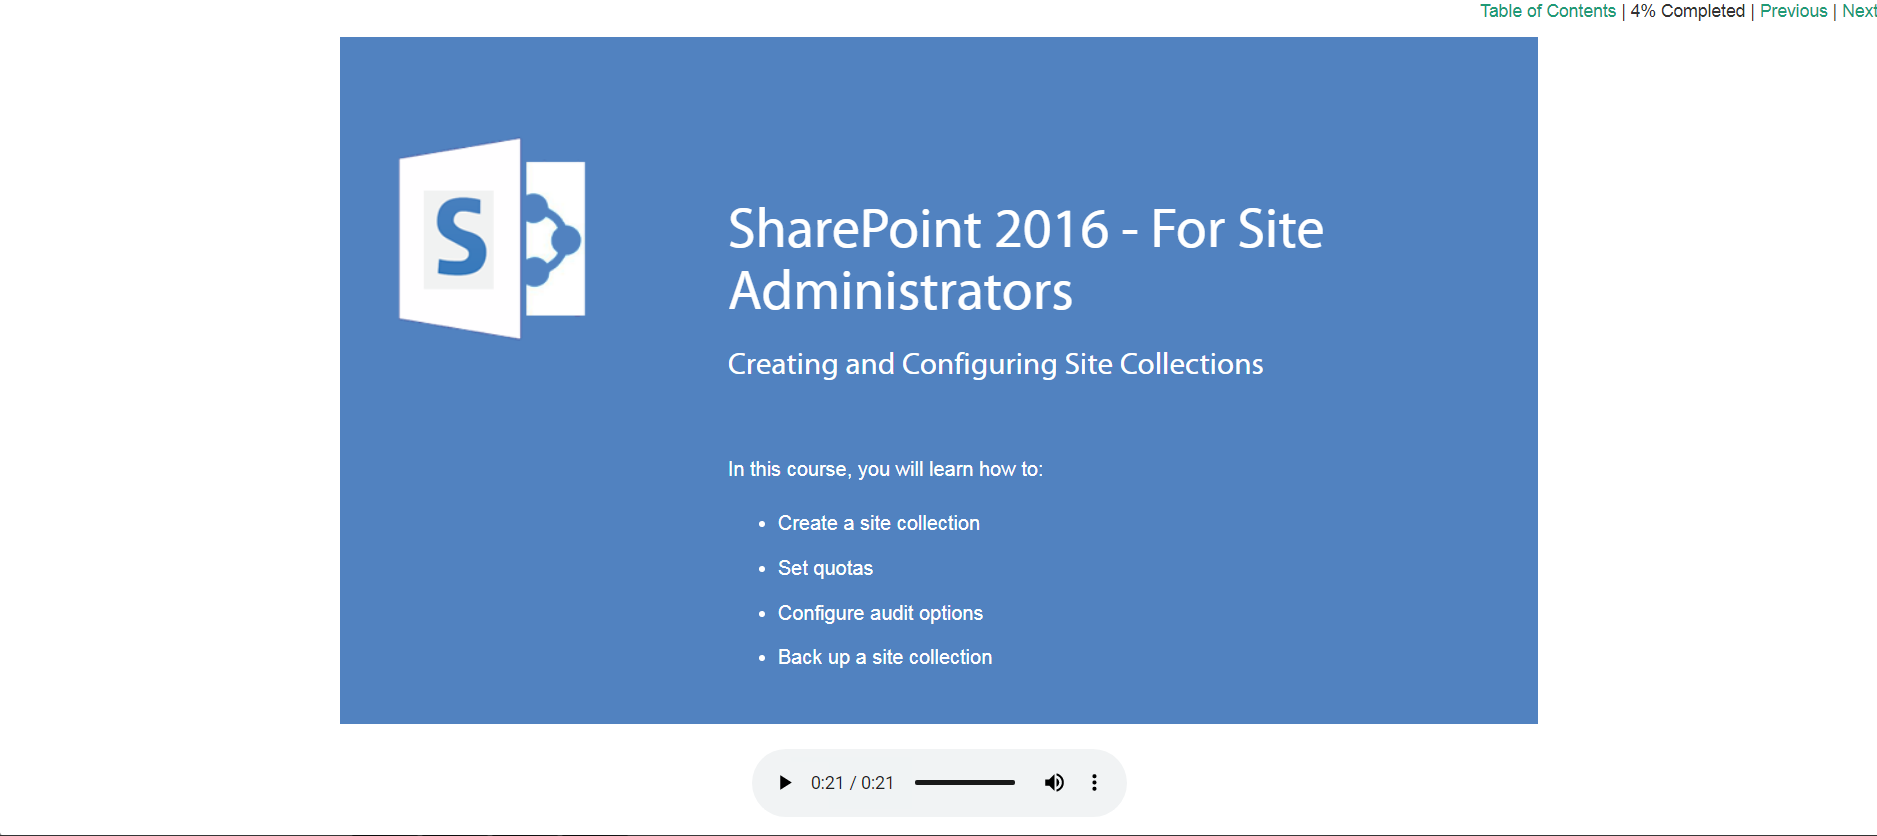The image size is (1877, 836).
Task: Click the audio seek slider track
Action: [x=964, y=783]
